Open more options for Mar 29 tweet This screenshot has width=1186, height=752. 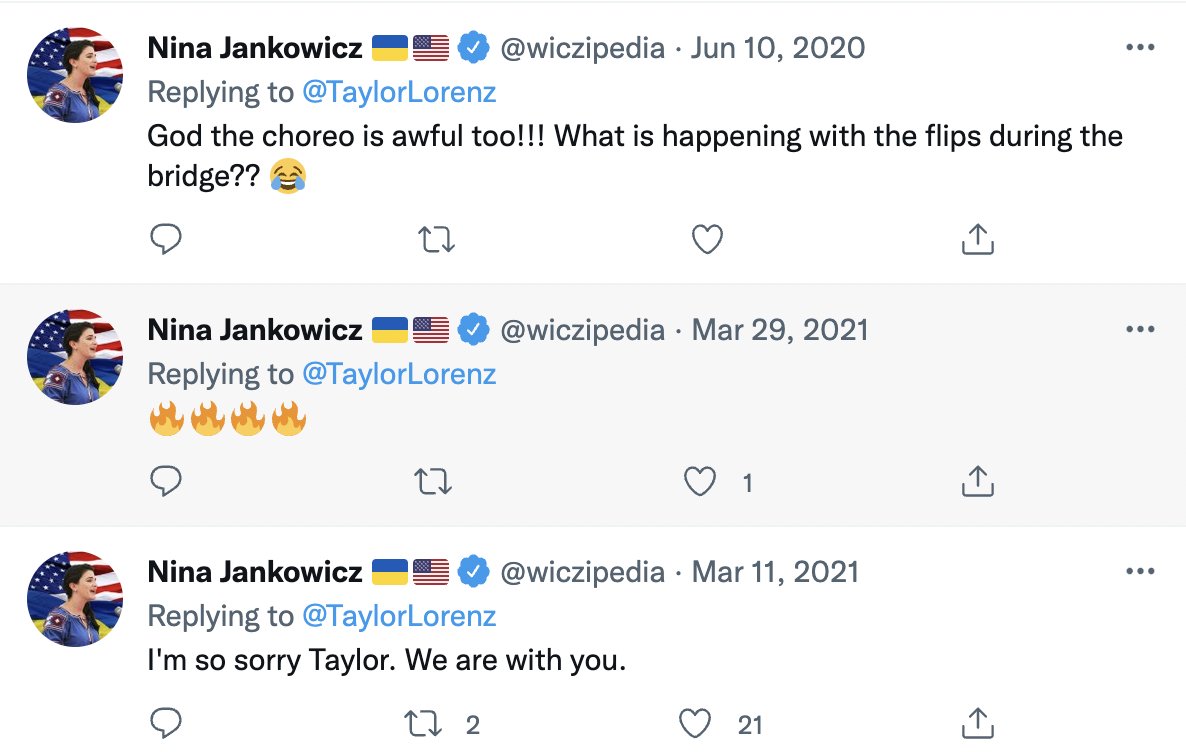pos(1141,329)
